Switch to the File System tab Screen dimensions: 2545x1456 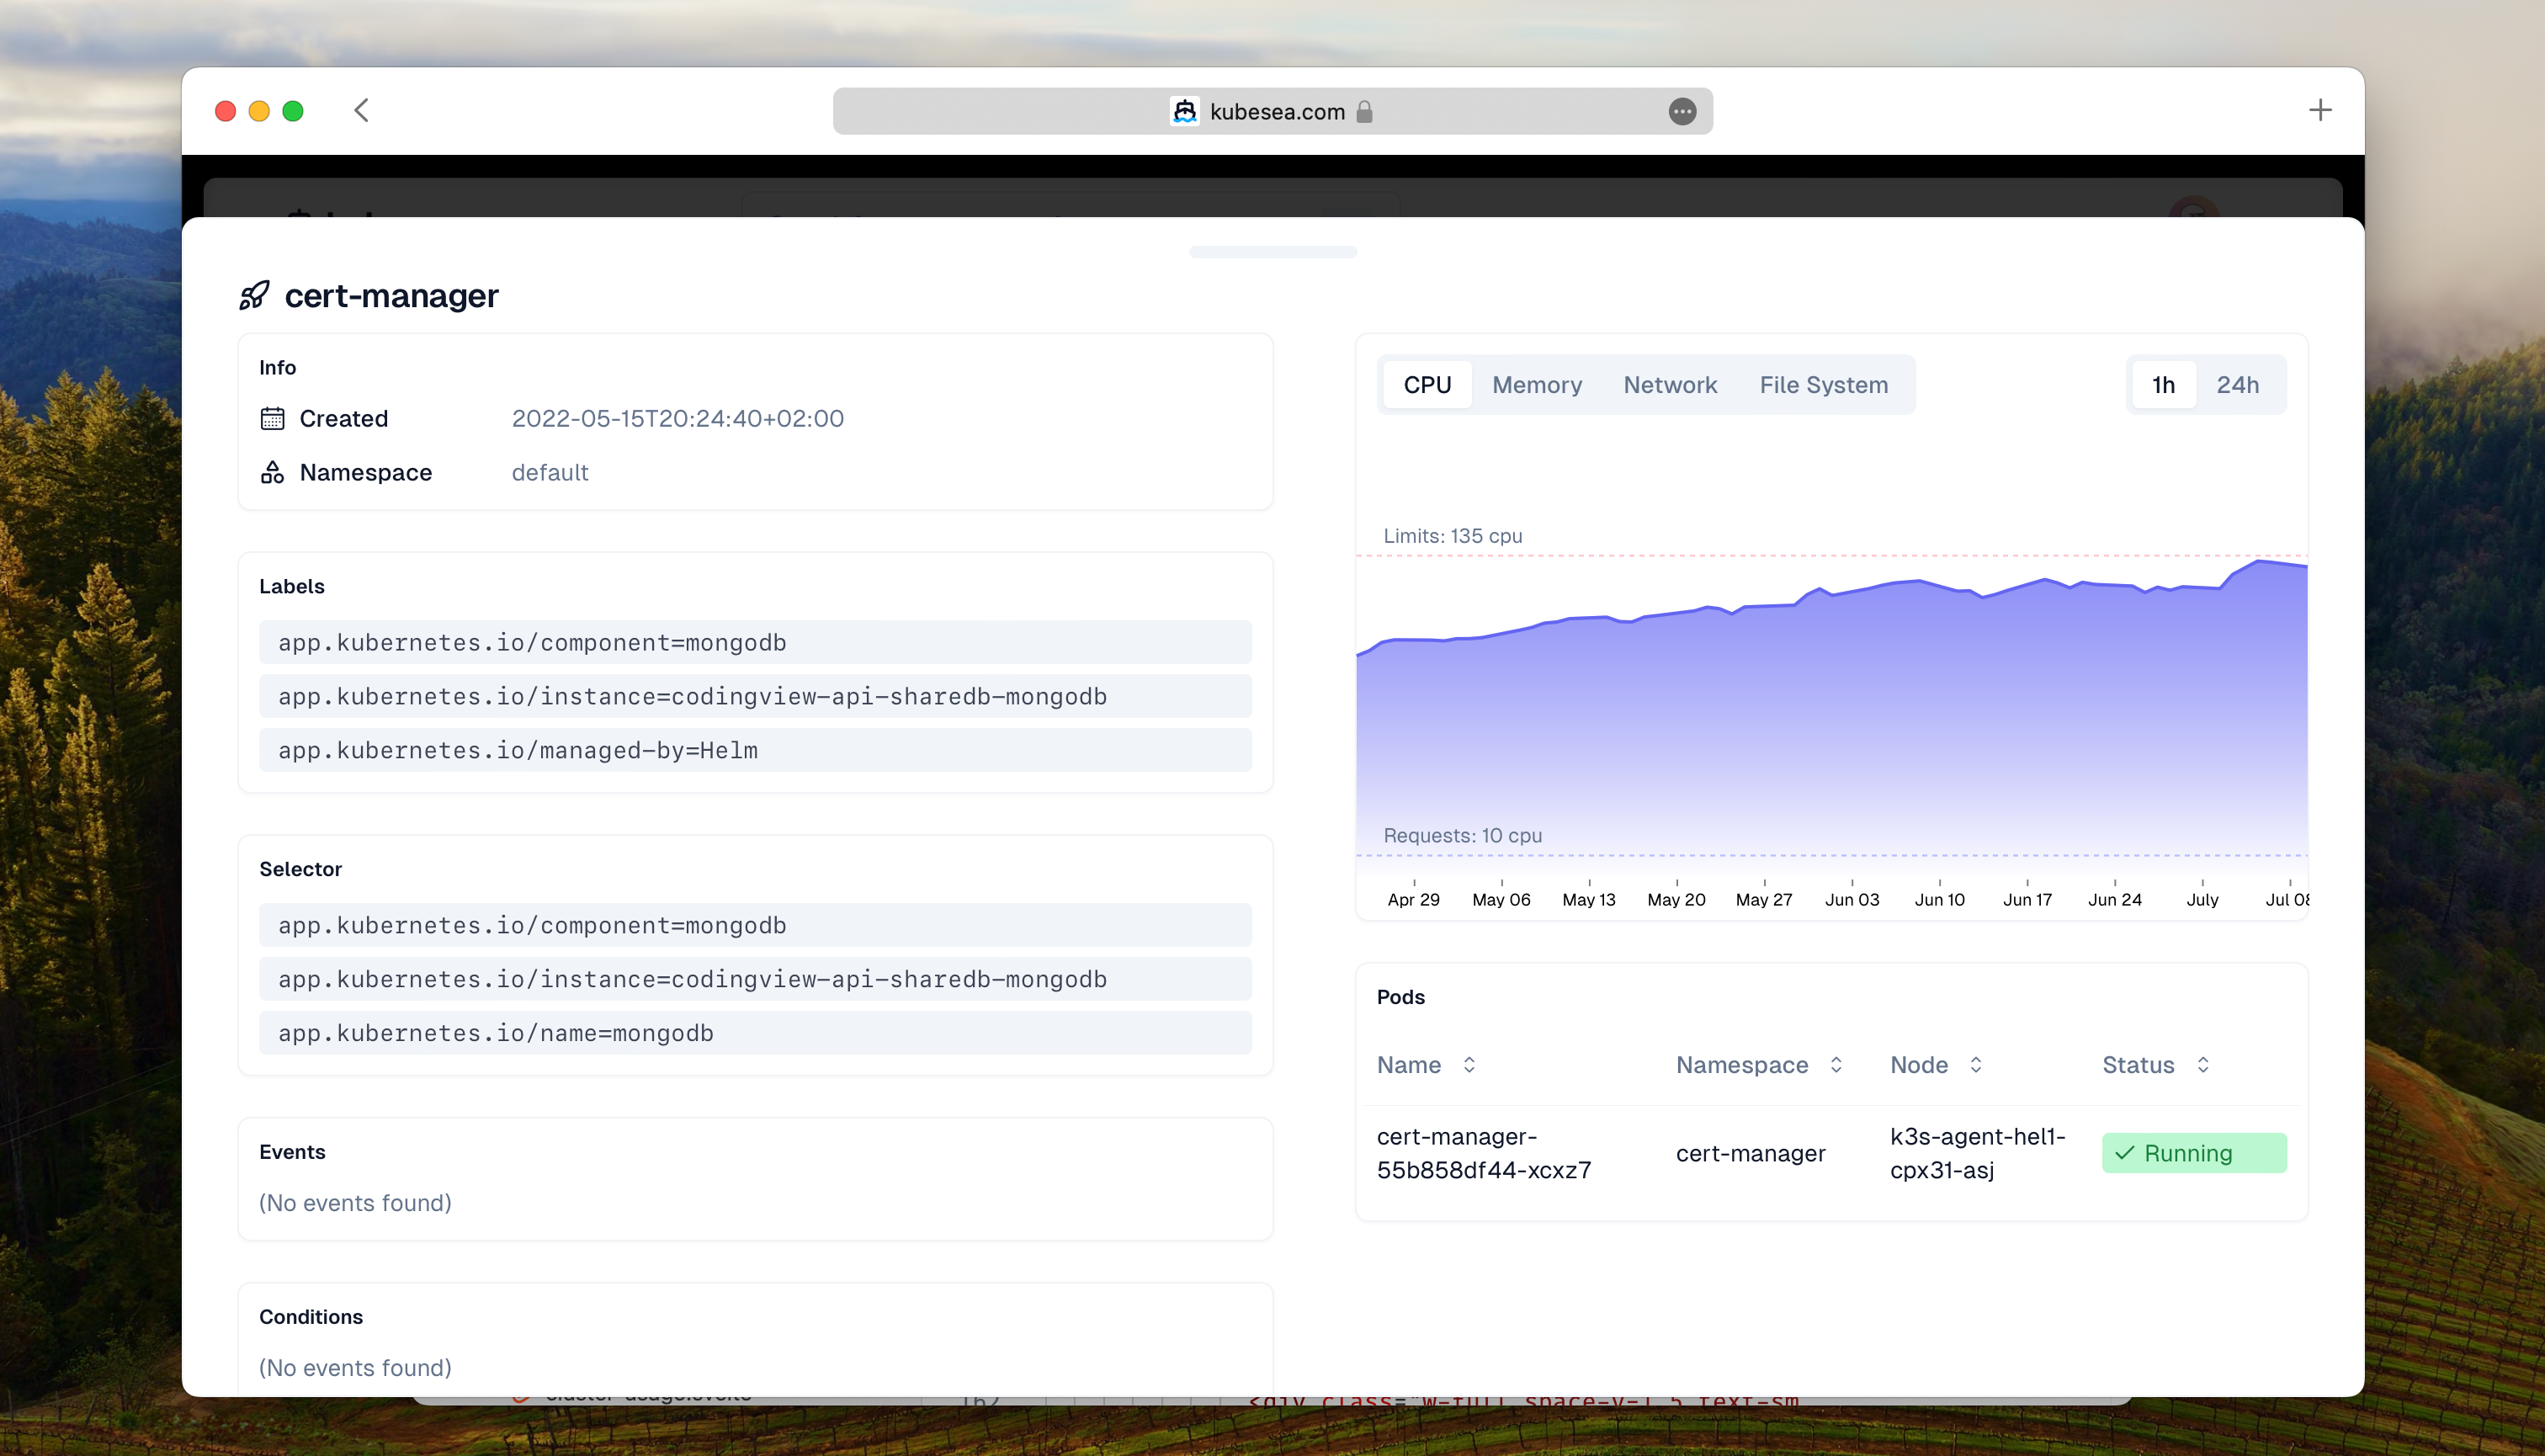coord(1824,385)
